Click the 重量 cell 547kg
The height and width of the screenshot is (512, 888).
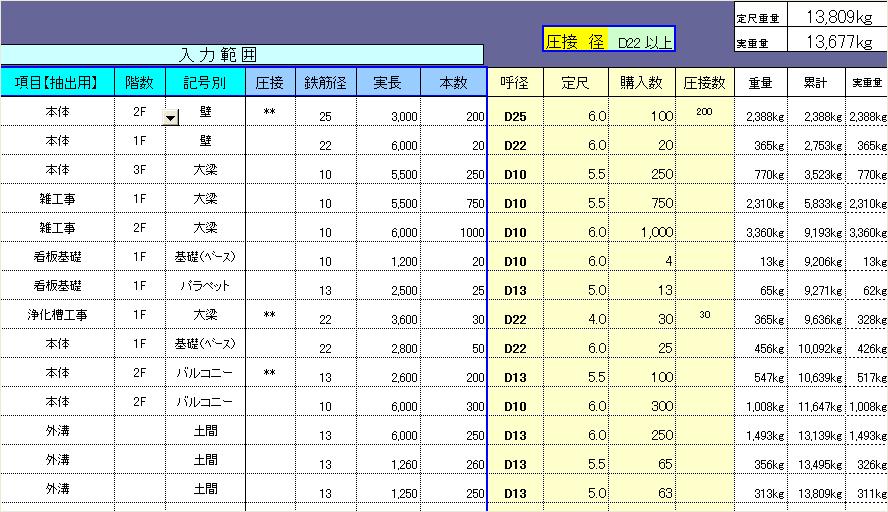pos(761,372)
